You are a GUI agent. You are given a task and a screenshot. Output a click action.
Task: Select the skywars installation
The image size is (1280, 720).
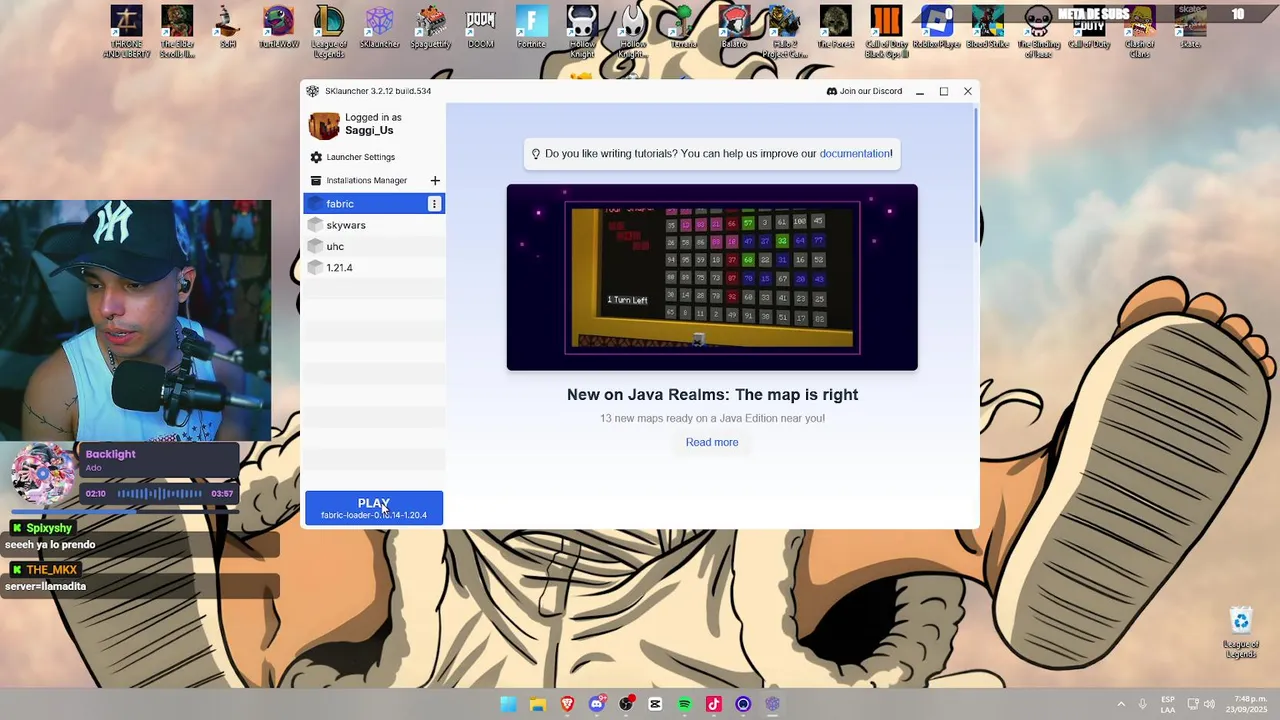[x=373, y=225]
